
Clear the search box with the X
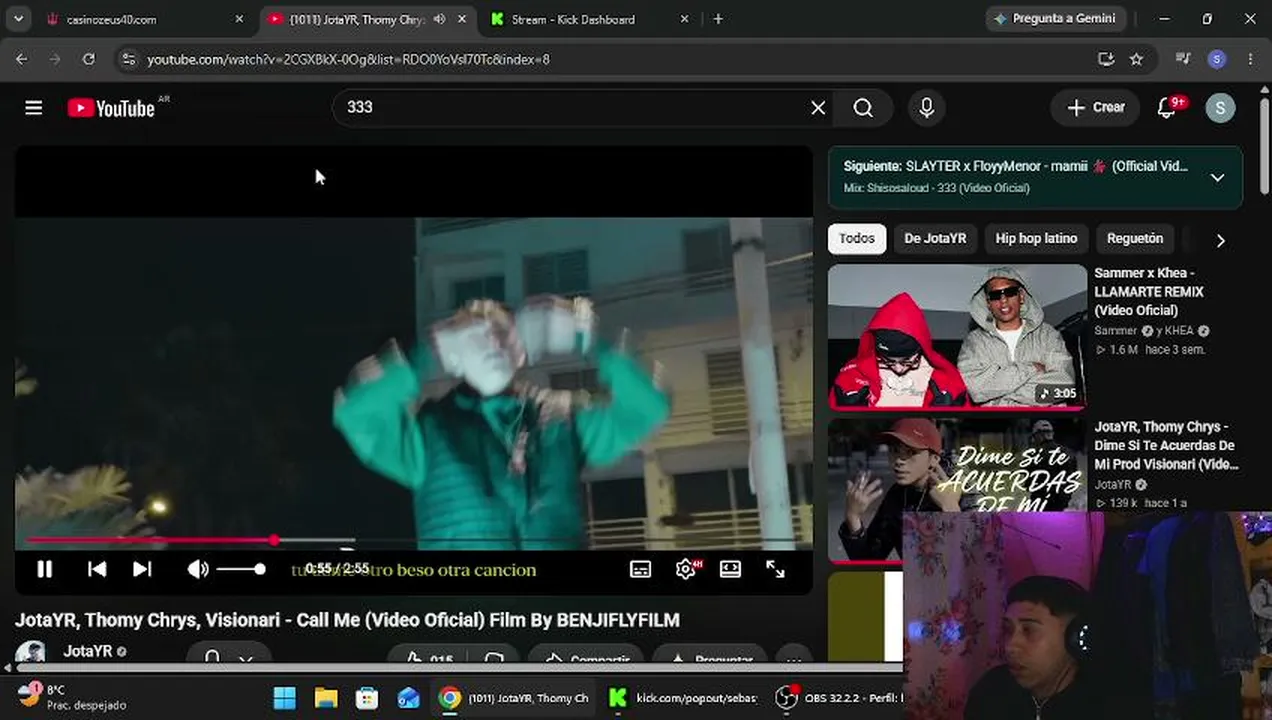[818, 108]
